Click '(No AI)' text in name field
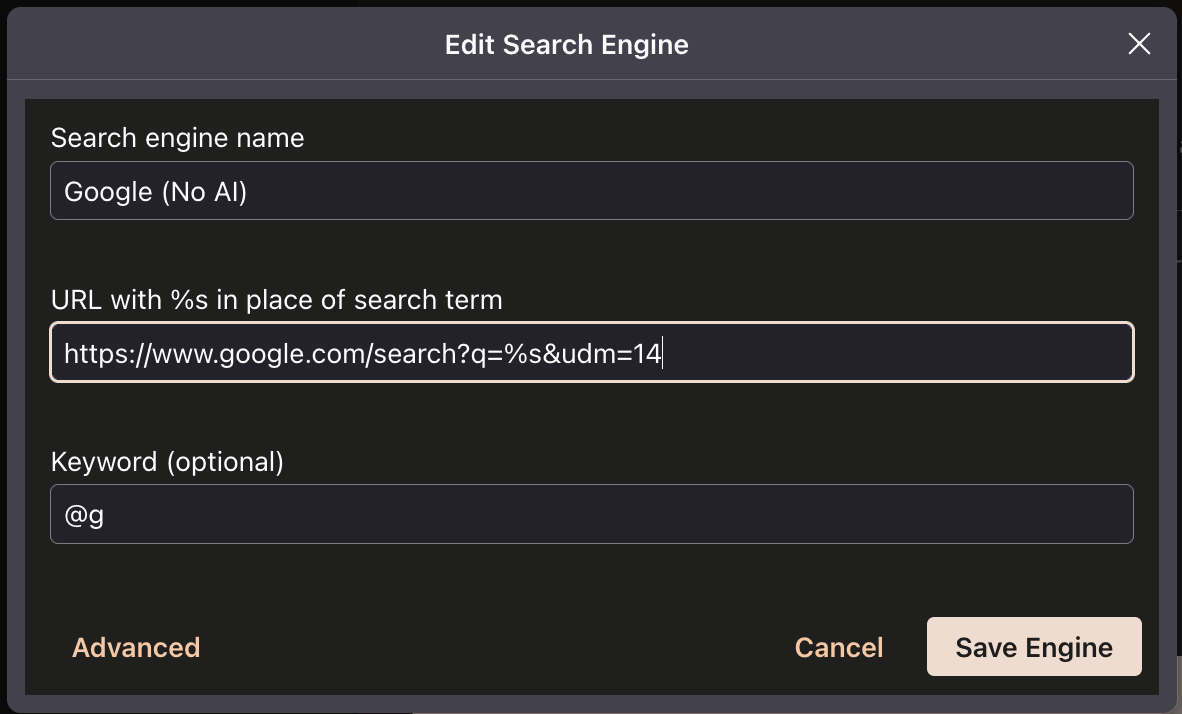 (x=204, y=191)
